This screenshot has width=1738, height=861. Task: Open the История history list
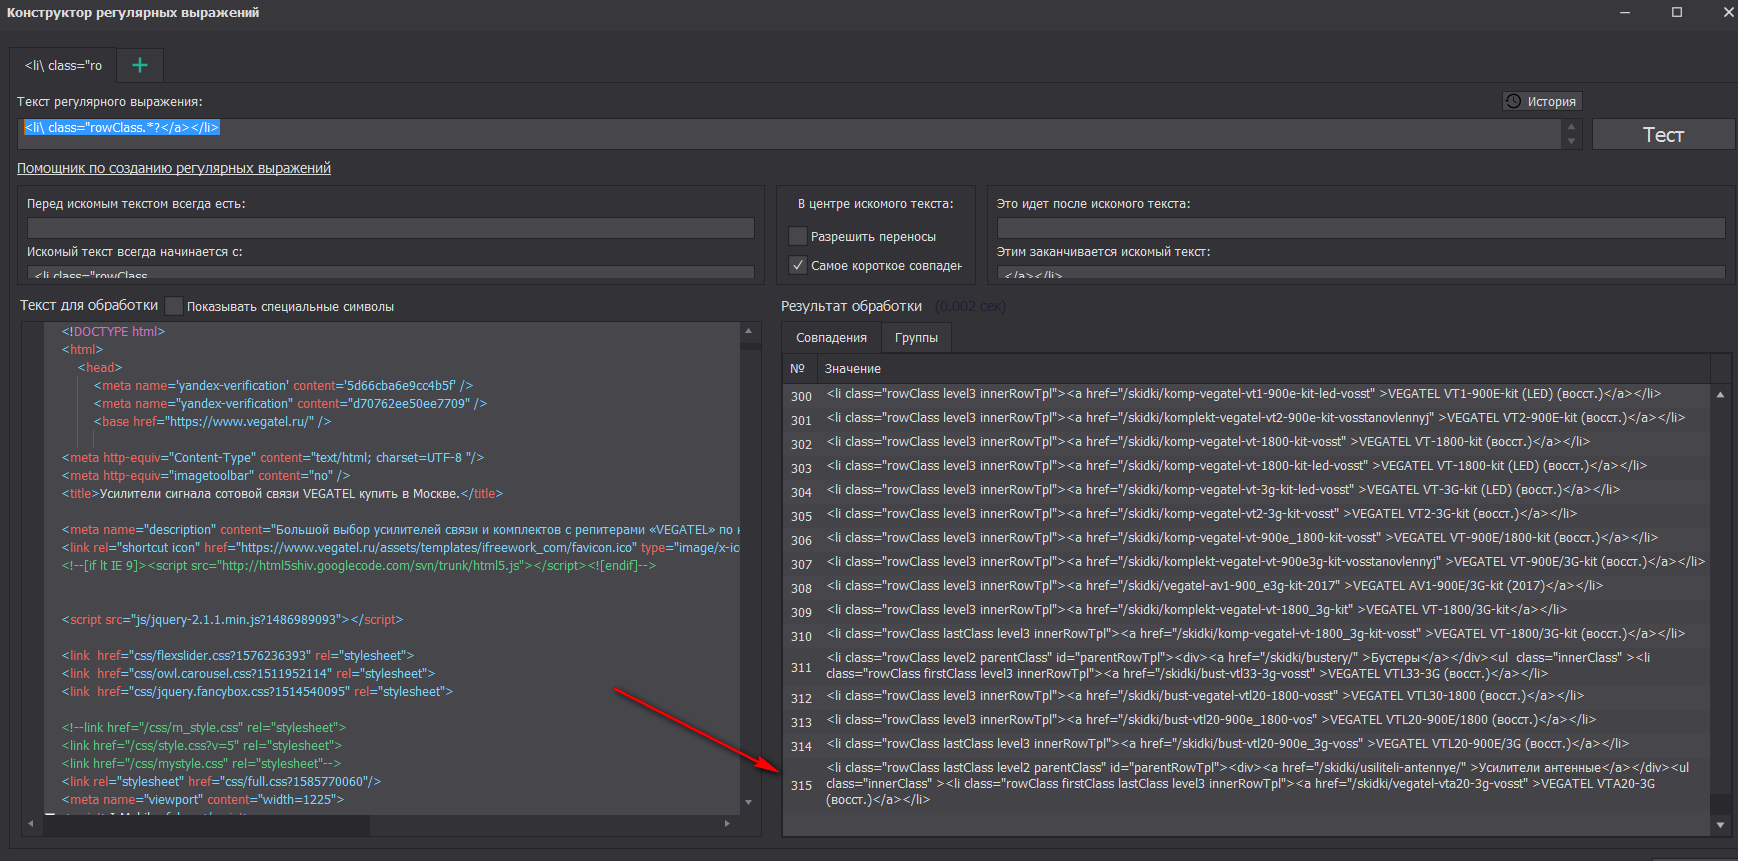tap(1541, 101)
